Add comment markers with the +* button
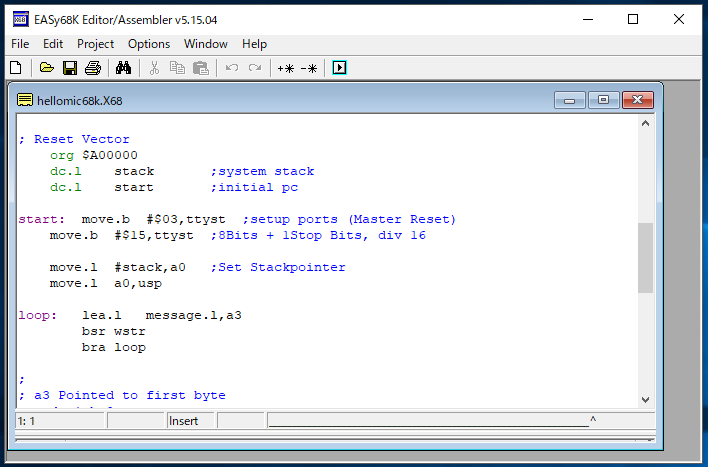This screenshot has width=708, height=467. (x=286, y=68)
